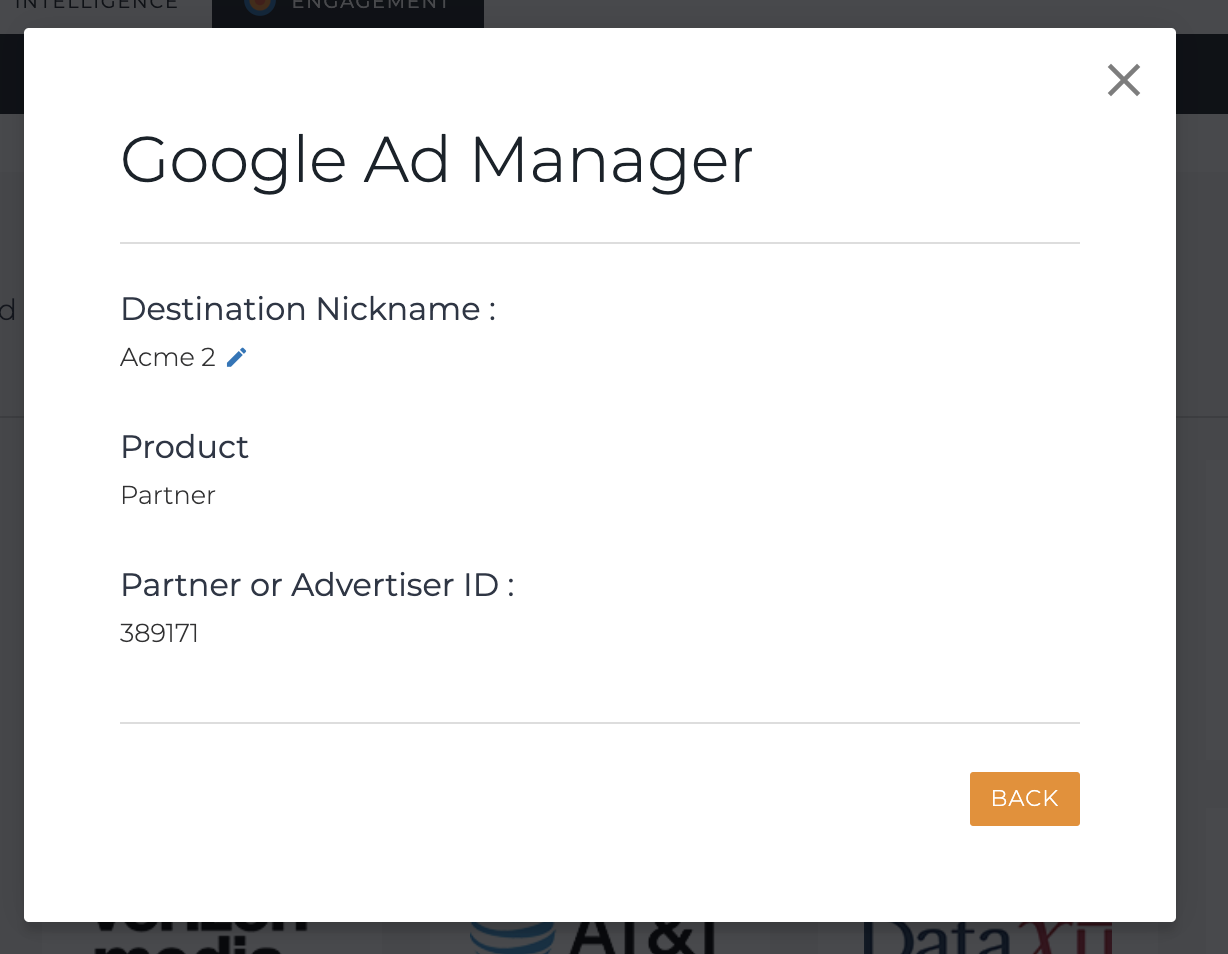
Task: Close the Google Ad Manager dialog
Action: tap(1124, 80)
